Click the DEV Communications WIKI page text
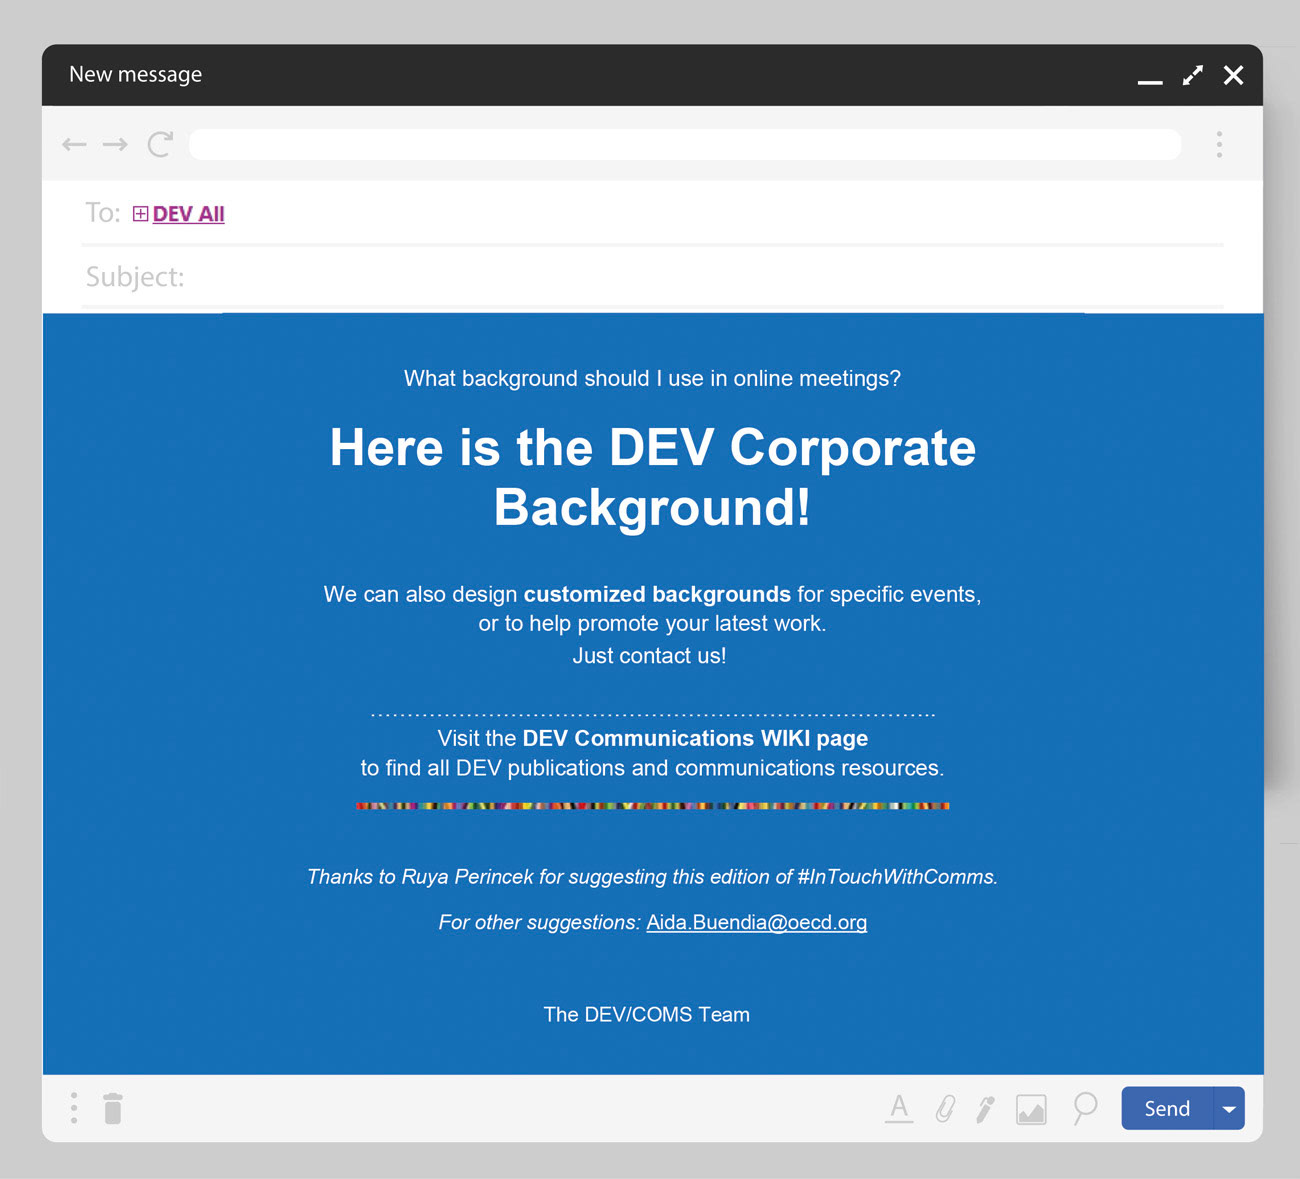This screenshot has width=1300, height=1179. pyautogui.click(x=694, y=738)
